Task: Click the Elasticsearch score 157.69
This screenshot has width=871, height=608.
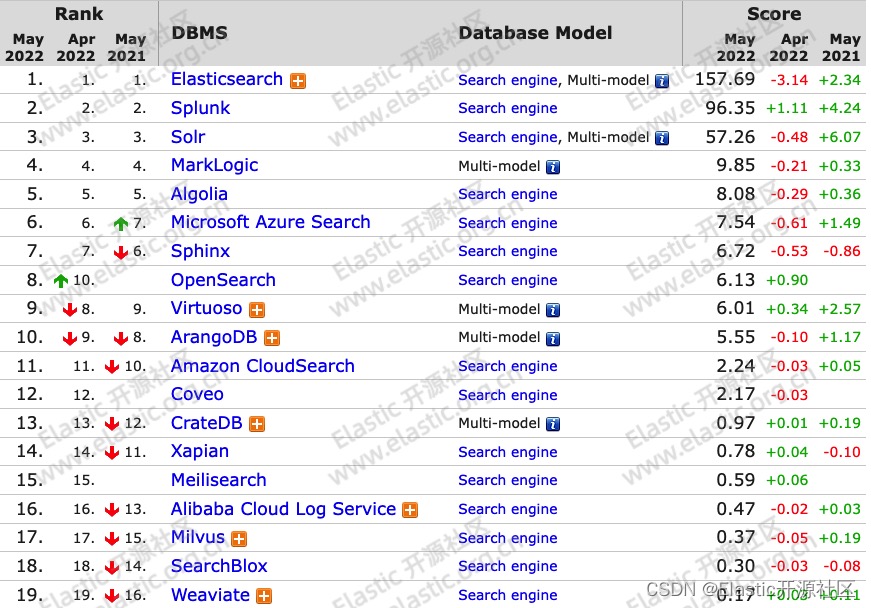Action: pos(725,79)
